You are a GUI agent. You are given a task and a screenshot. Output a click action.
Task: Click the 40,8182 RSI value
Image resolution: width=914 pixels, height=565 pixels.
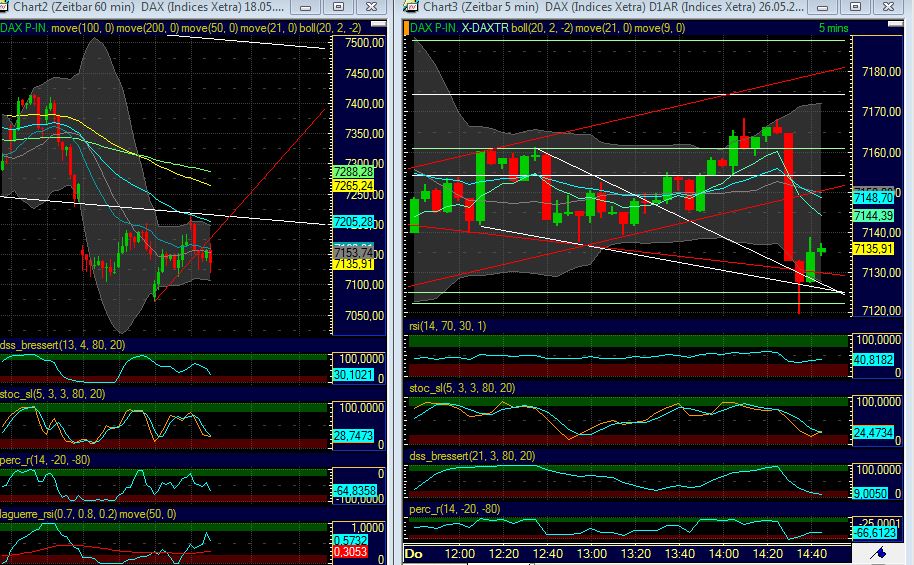[873, 360]
